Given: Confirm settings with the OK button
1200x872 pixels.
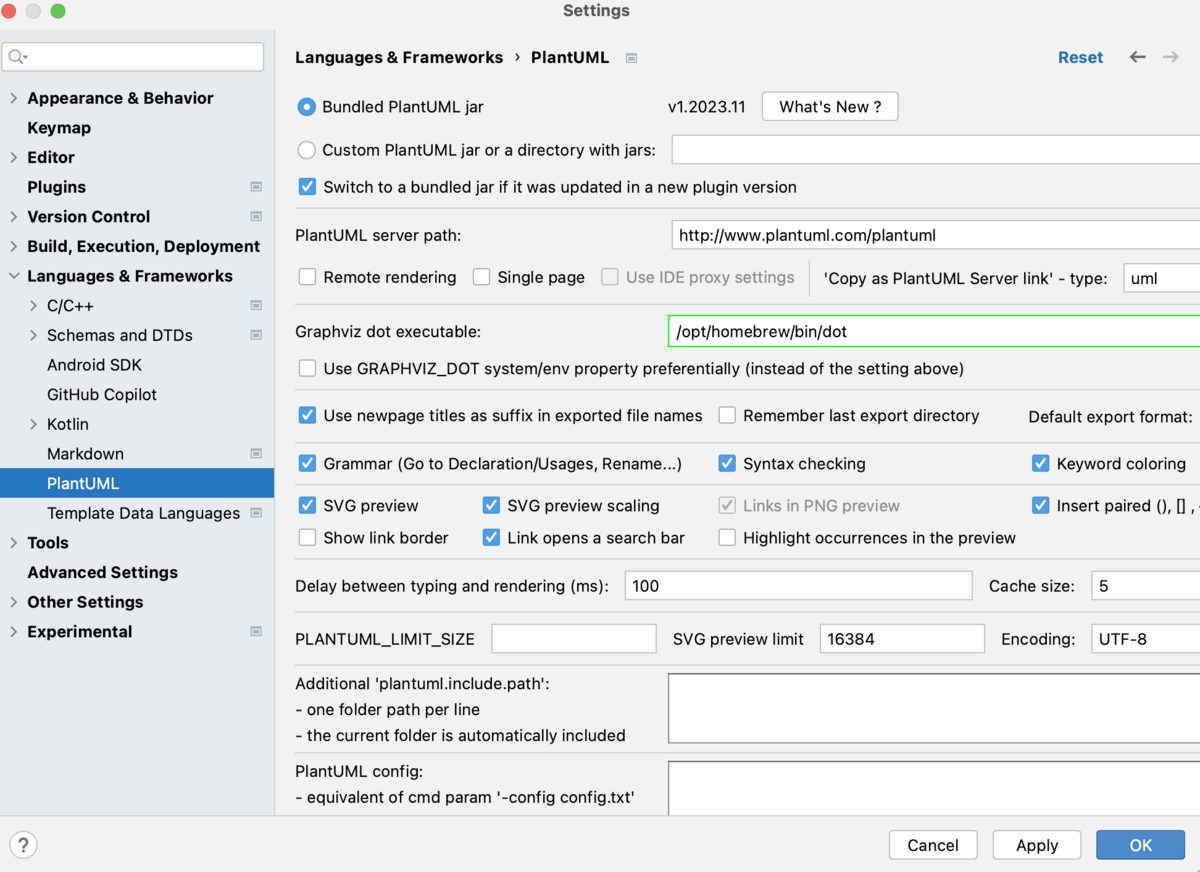Looking at the screenshot, I should click(x=1141, y=845).
